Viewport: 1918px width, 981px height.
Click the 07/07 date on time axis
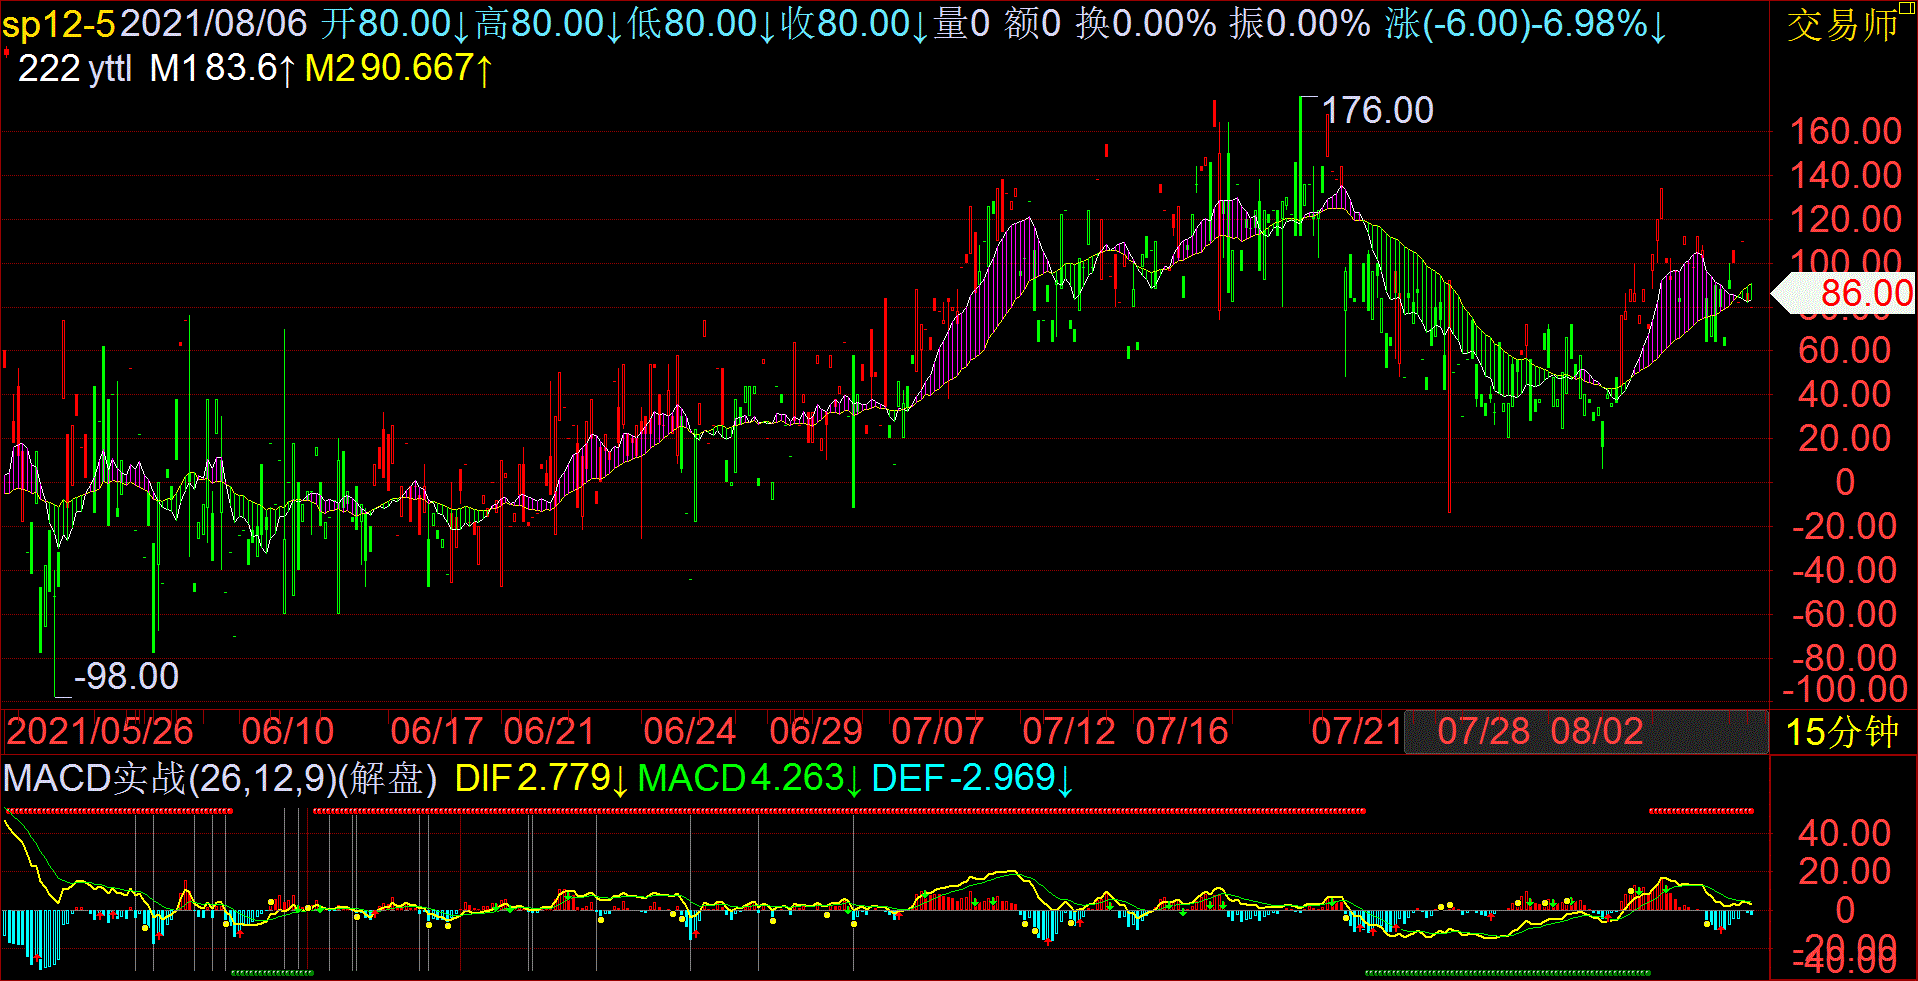click(x=937, y=731)
